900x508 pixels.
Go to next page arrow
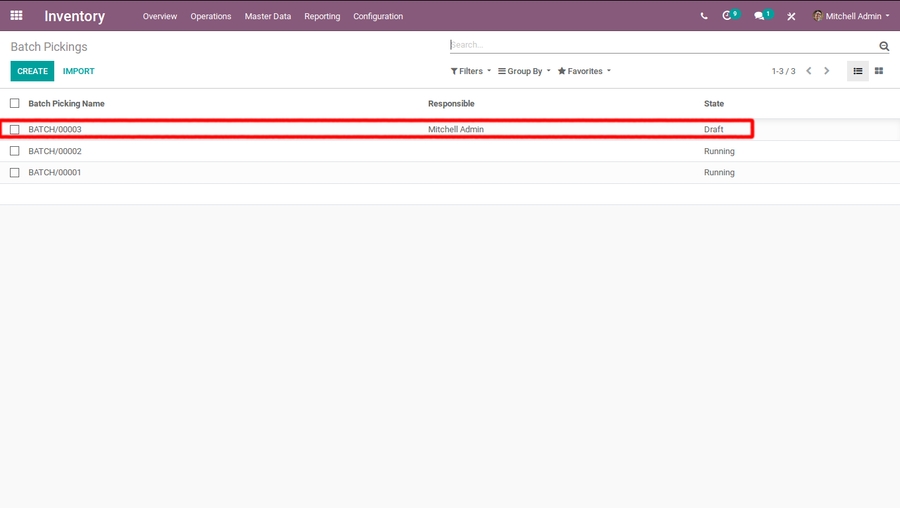click(827, 71)
